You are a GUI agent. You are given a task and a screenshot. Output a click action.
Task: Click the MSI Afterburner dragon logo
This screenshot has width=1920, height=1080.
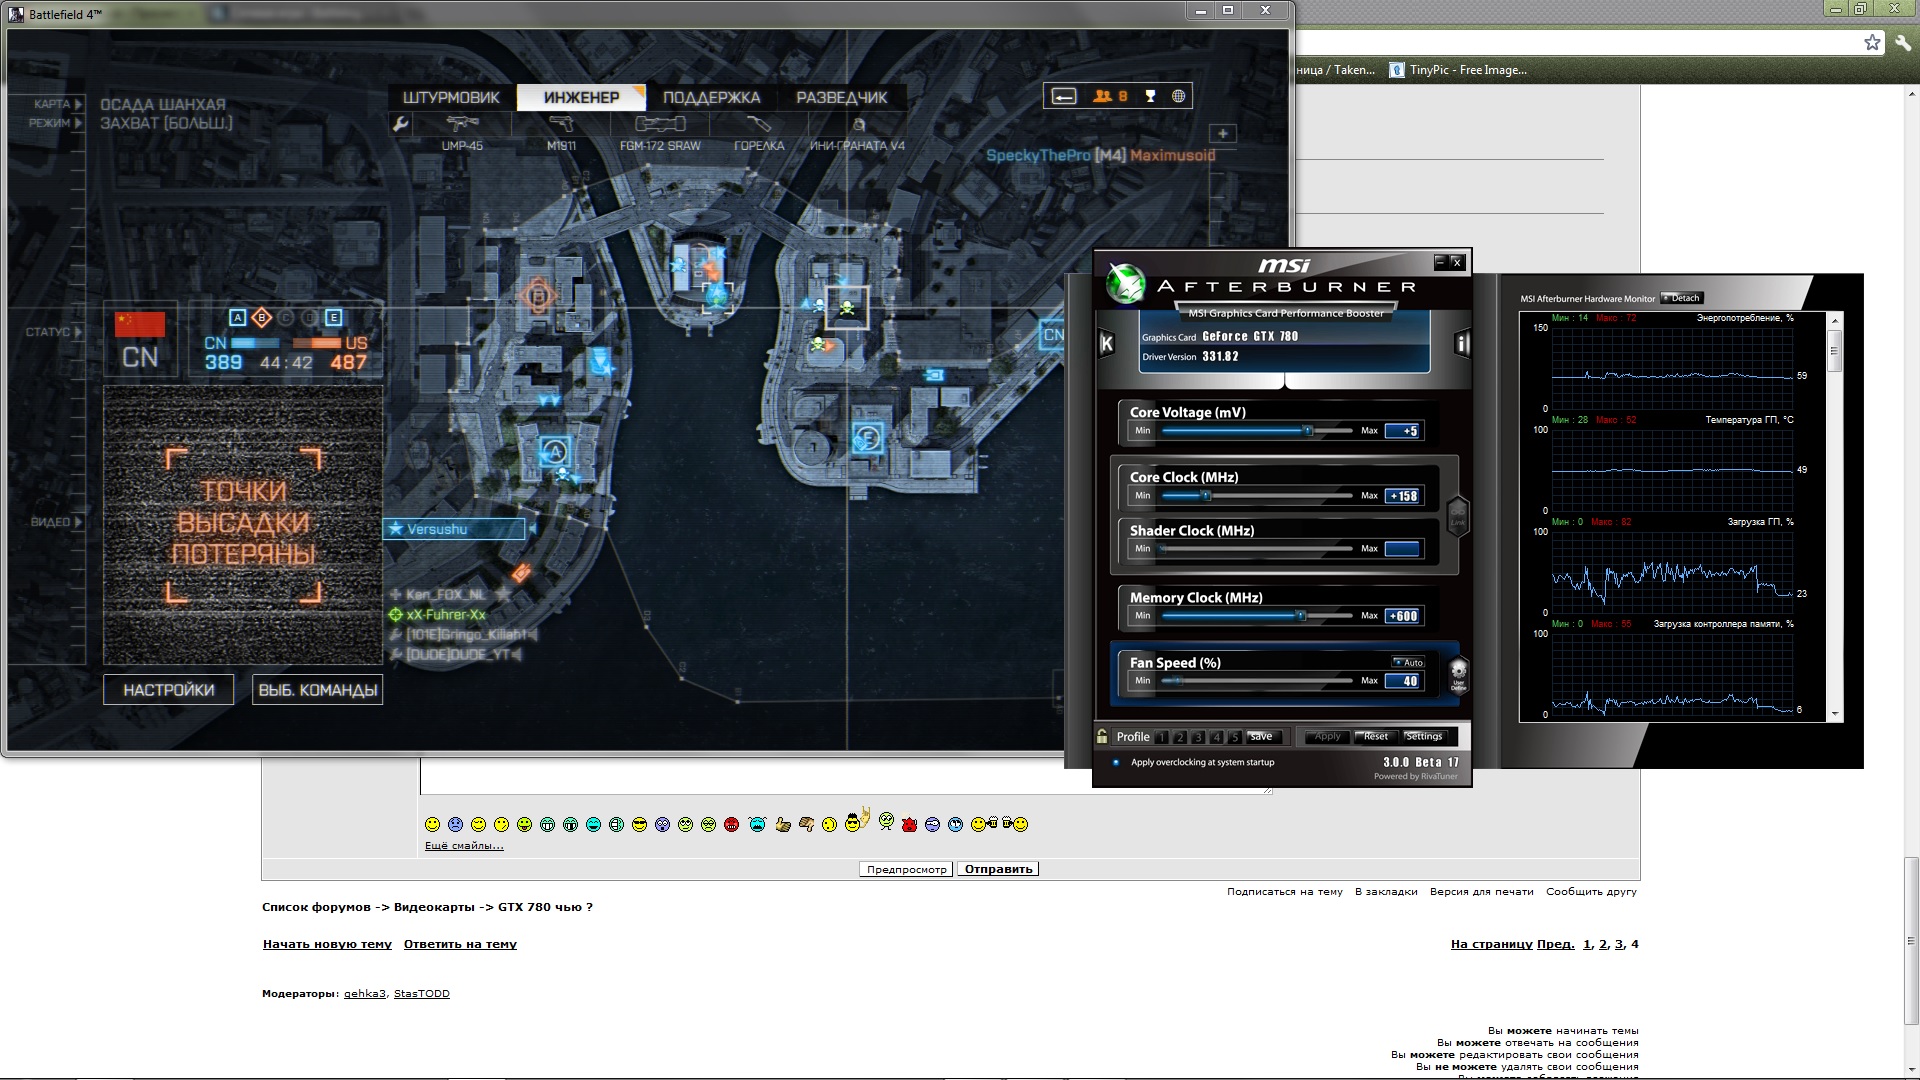1125,284
